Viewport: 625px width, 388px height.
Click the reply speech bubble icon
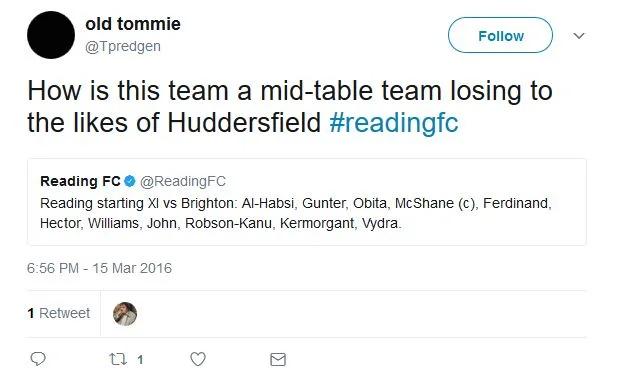pos(38,359)
